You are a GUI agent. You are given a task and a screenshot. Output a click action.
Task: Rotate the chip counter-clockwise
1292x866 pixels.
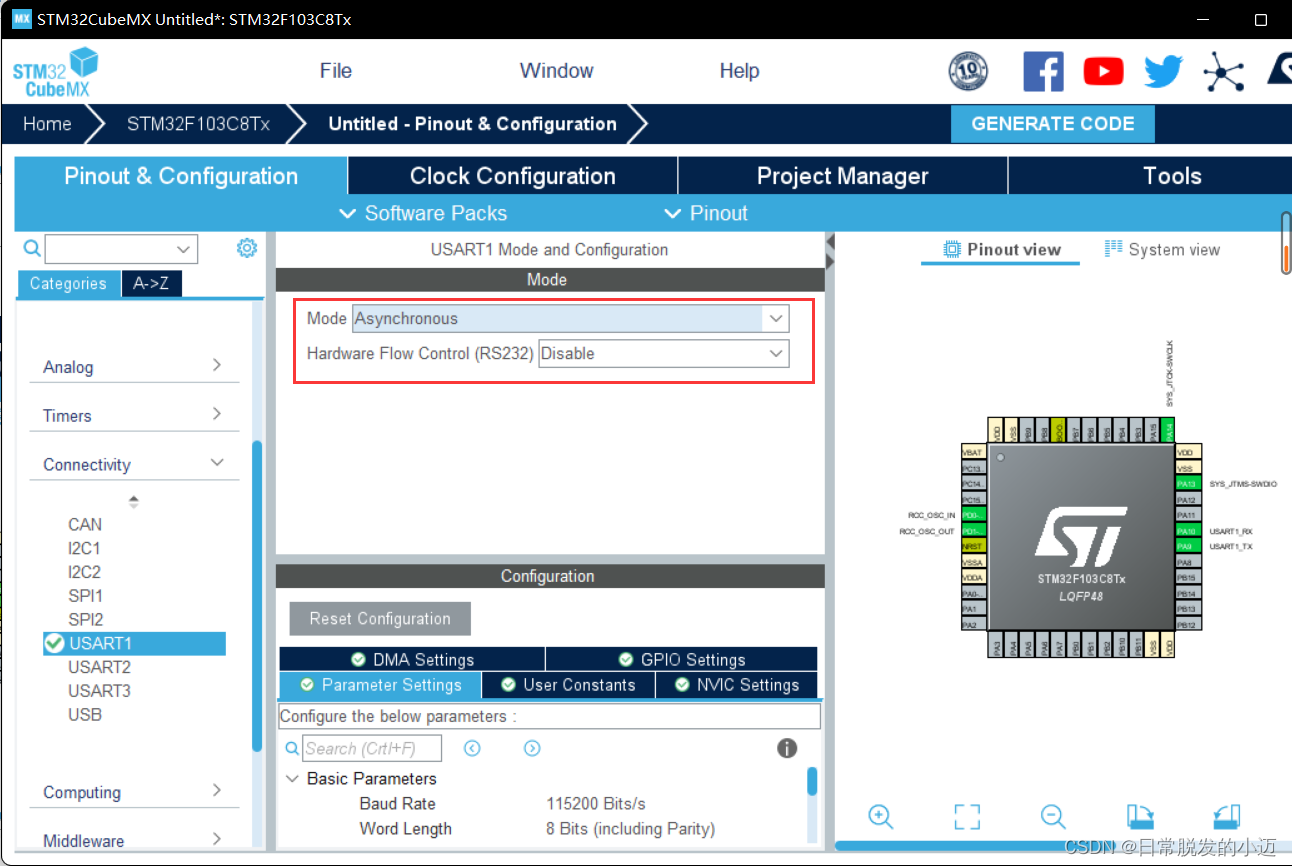coord(1227,816)
